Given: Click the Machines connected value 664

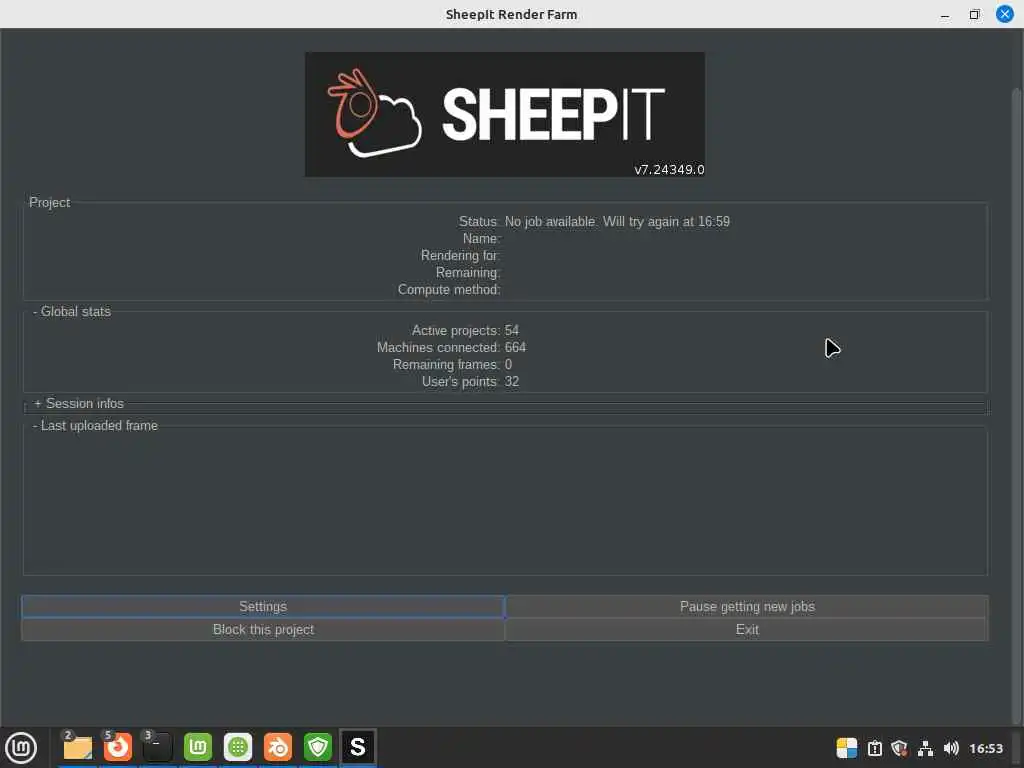Looking at the screenshot, I should 515,347.
